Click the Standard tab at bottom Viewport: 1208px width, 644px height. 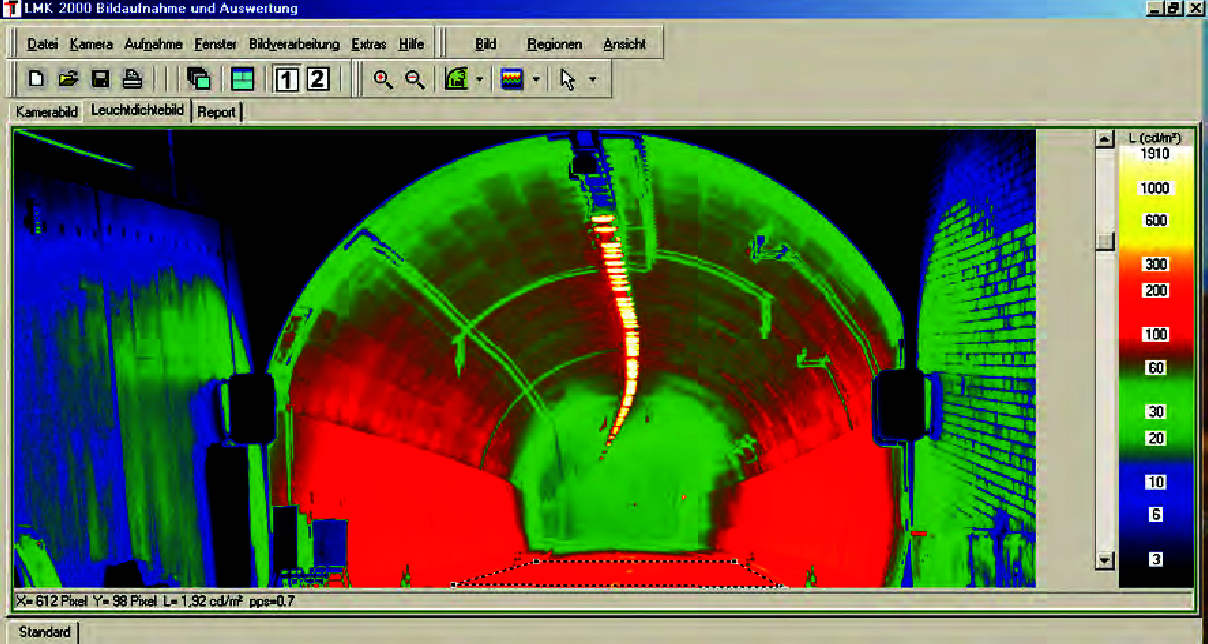(x=45, y=632)
